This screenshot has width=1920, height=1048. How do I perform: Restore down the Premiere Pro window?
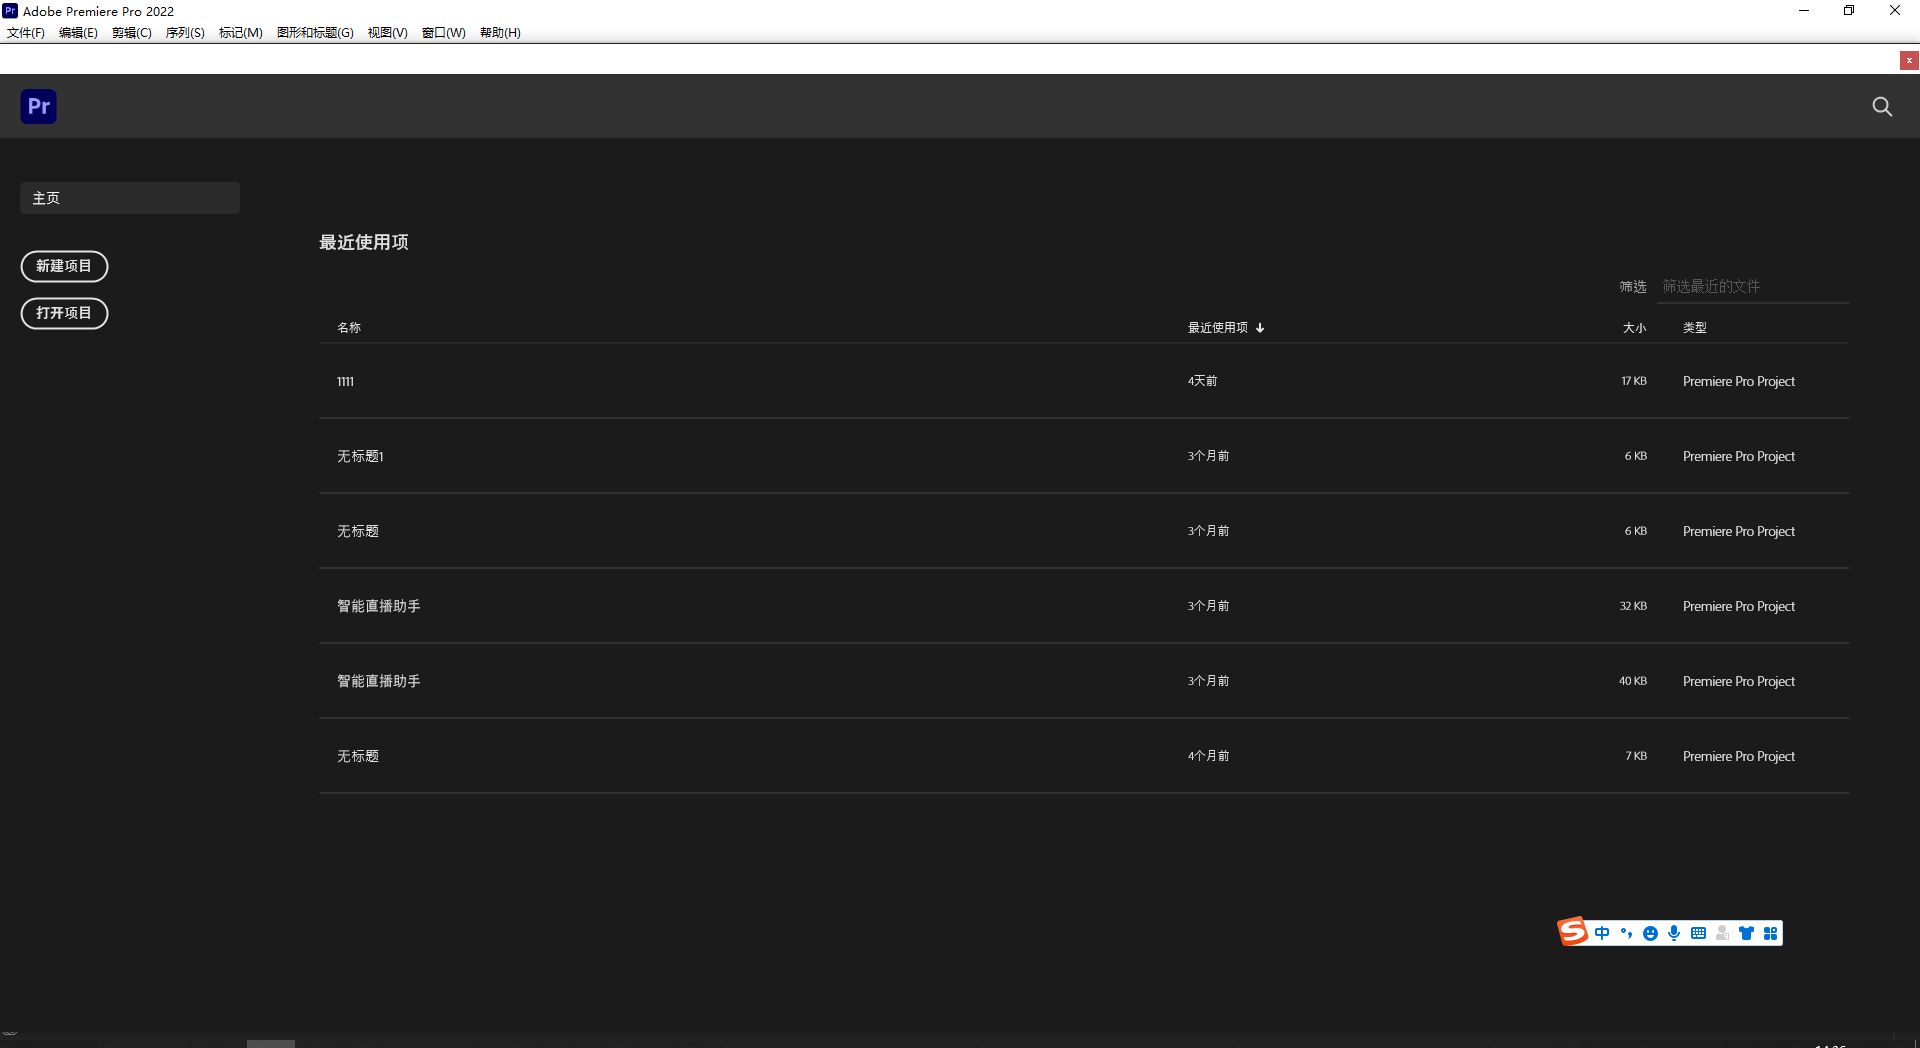(1849, 11)
